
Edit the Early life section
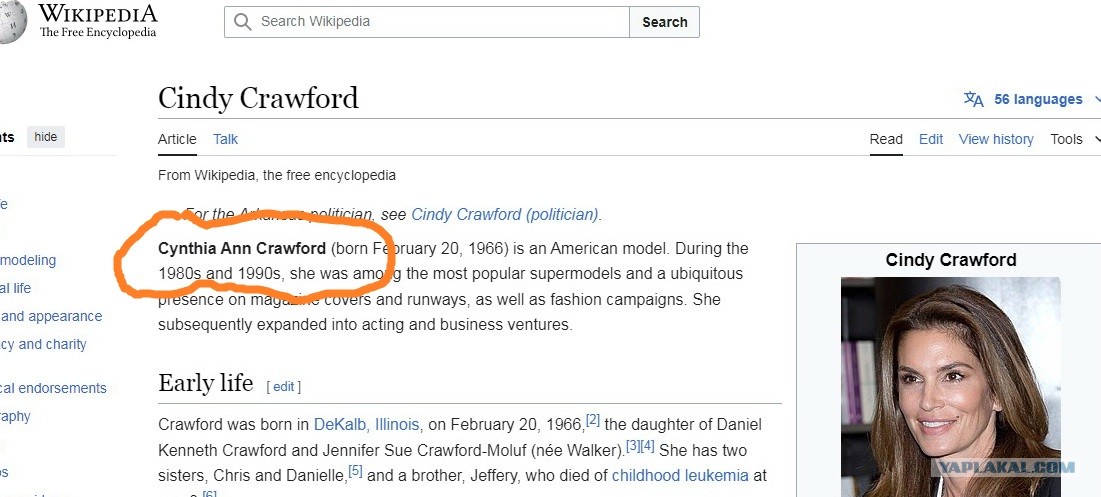(x=284, y=386)
